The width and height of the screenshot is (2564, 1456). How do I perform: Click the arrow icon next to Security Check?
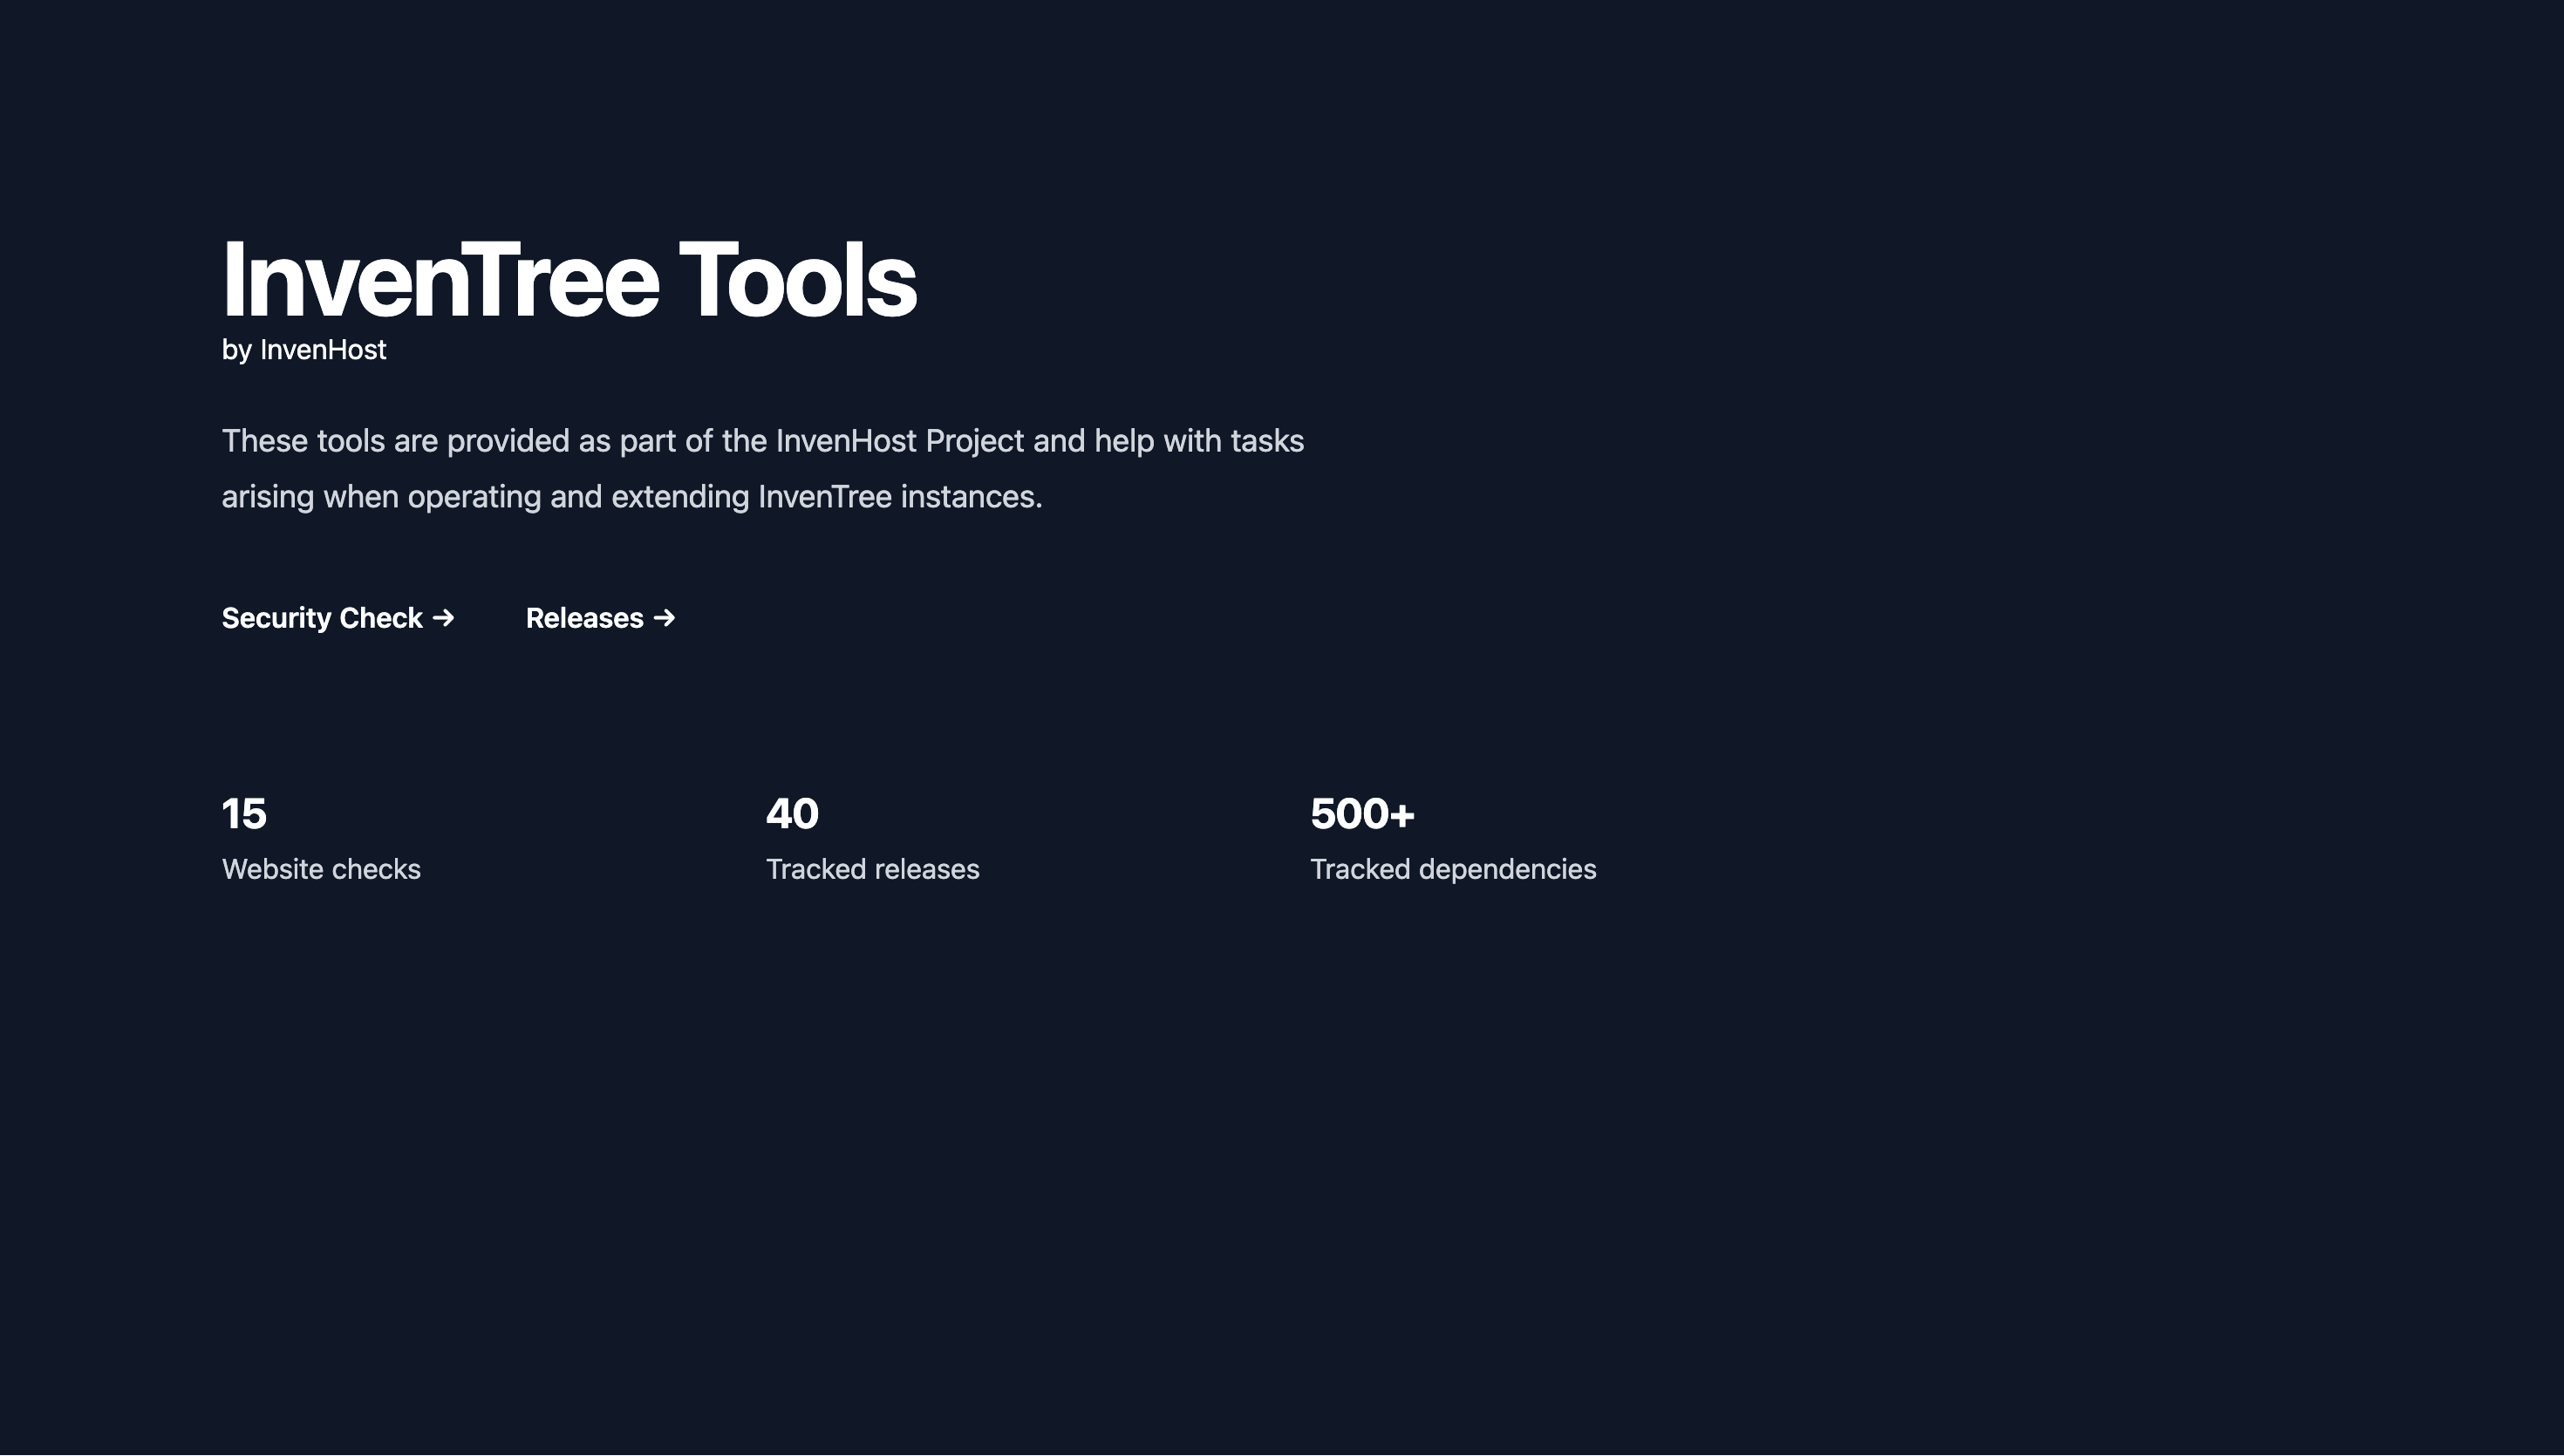tap(443, 618)
